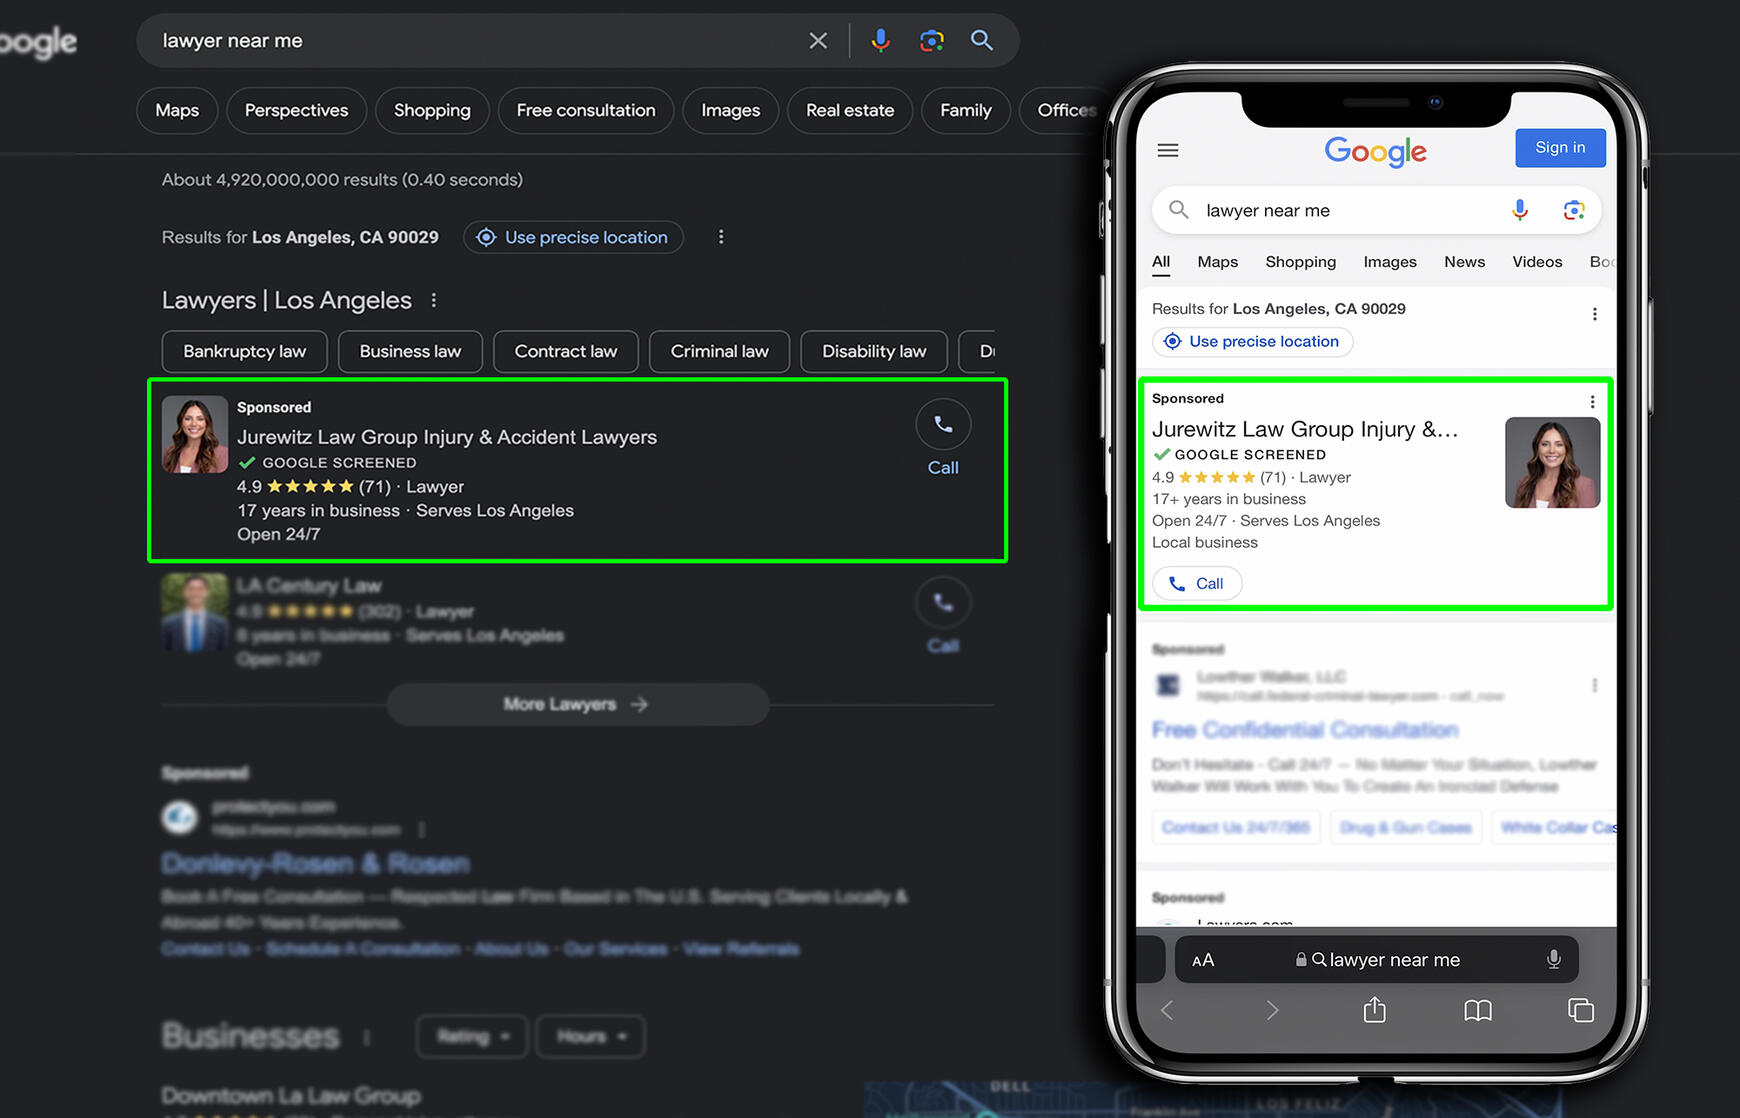
Task: Click Jurewitz desktop listing photo
Action: (x=195, y=434)
